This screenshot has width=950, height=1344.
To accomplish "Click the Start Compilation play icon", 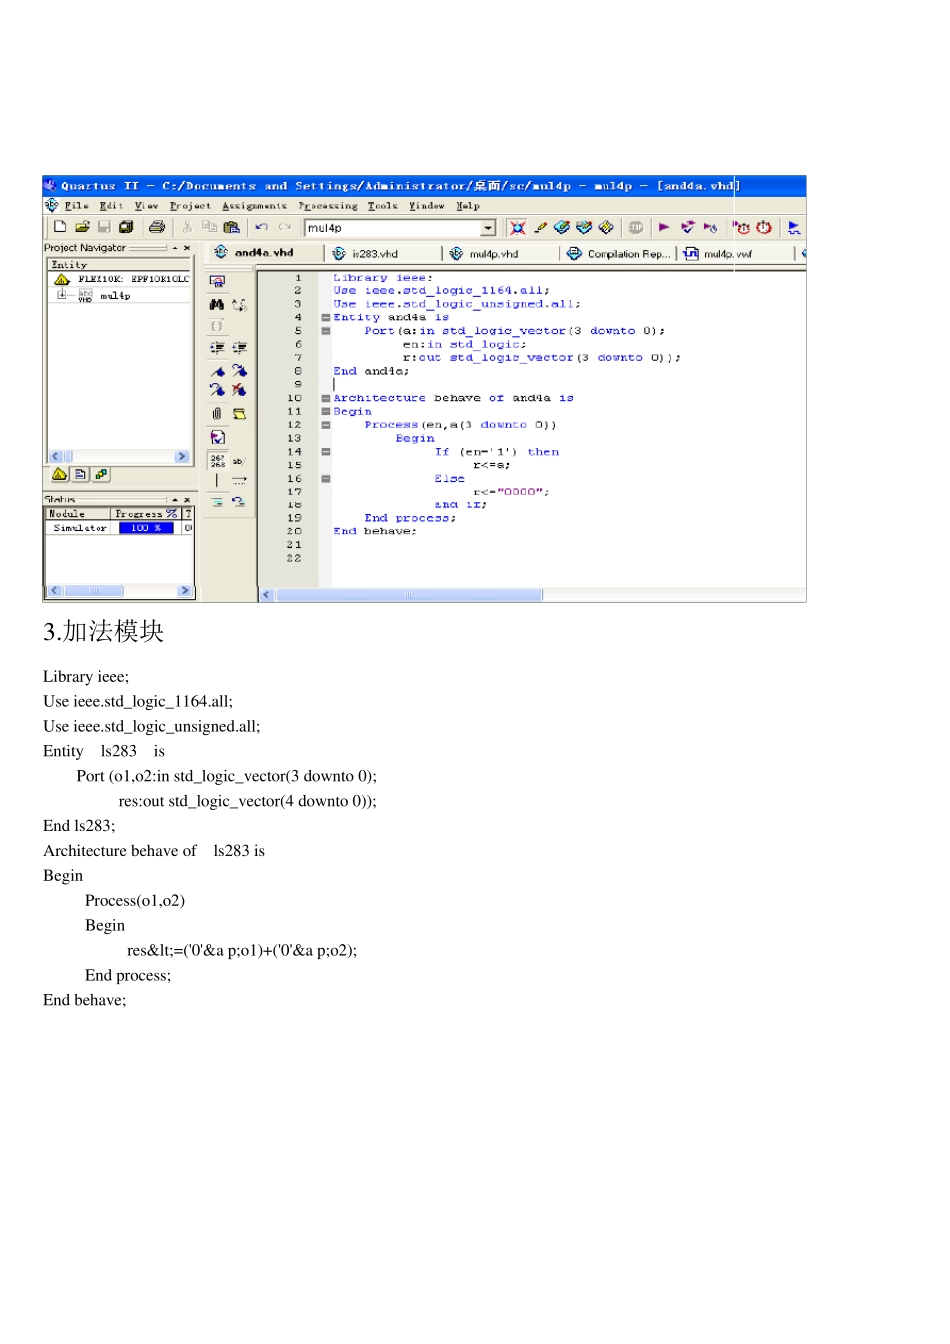I will [664, 228].
